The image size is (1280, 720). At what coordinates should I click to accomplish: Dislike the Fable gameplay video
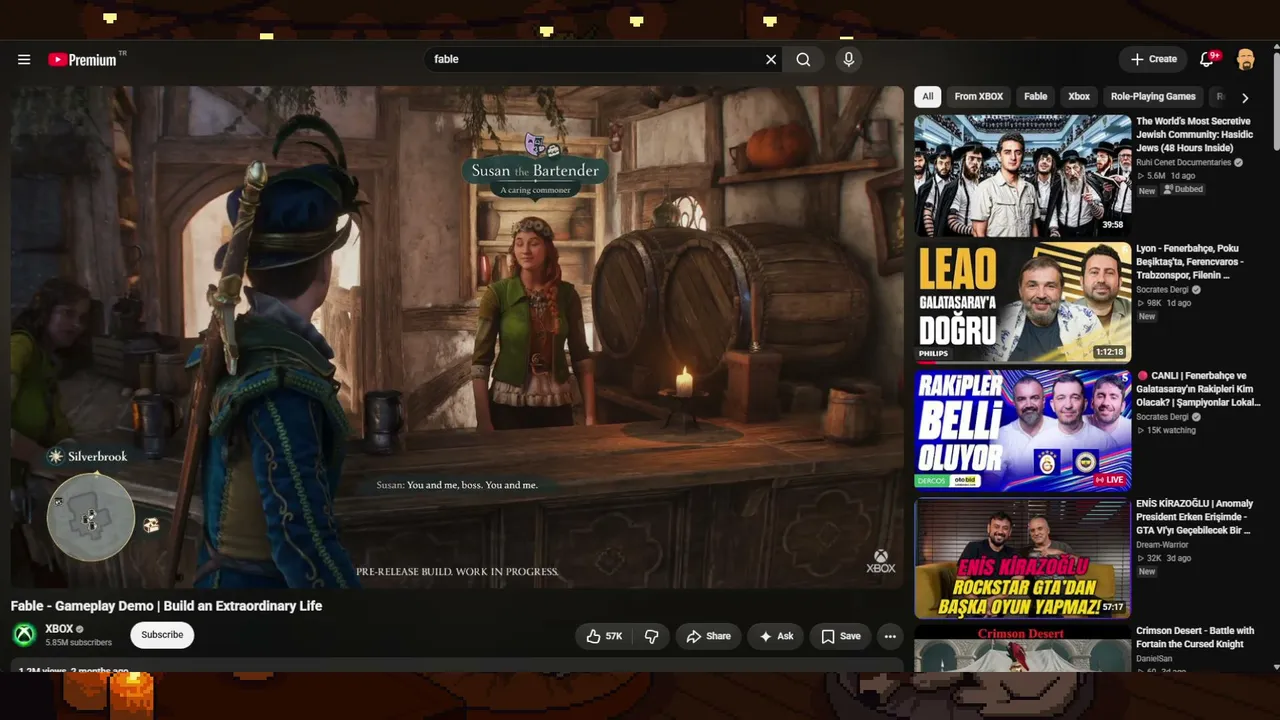651,636
